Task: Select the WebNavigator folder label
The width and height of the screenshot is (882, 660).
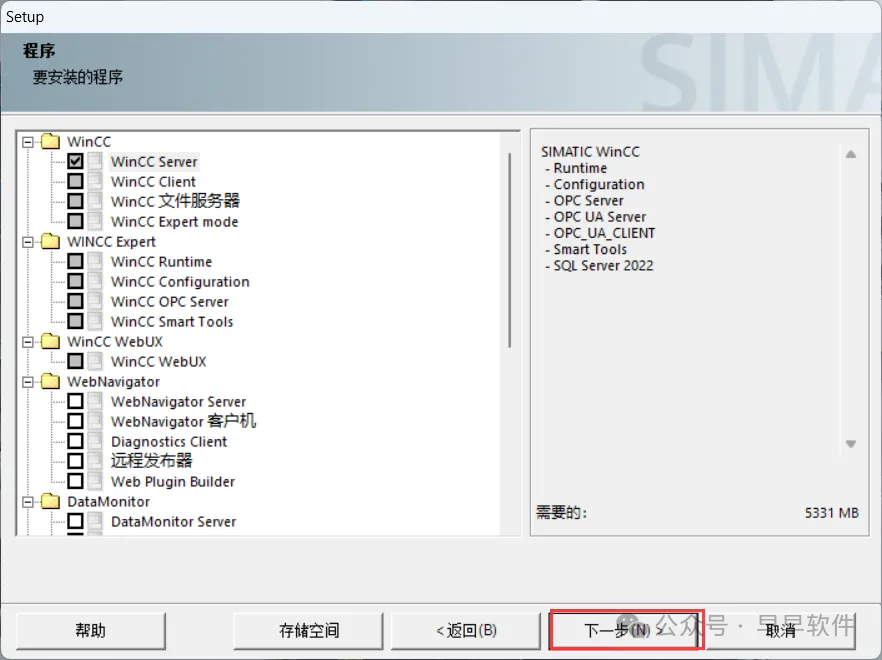Action: click(114, 381)
